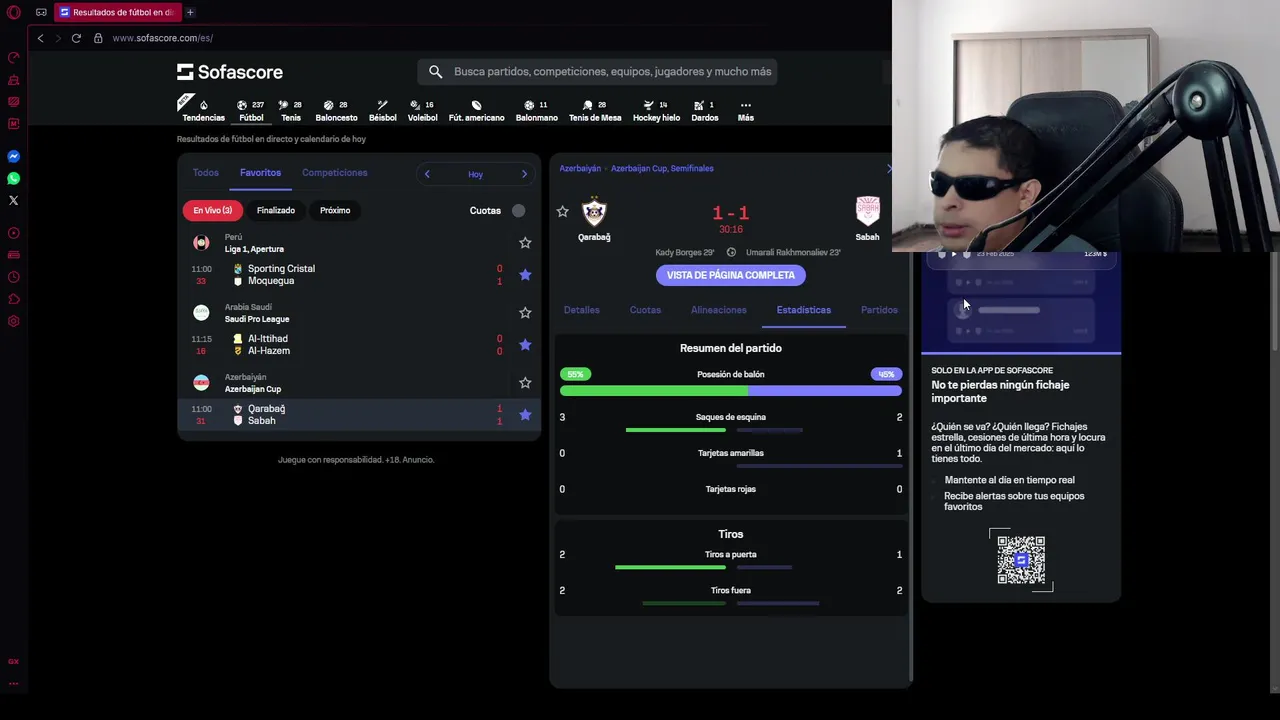
Task: Open the Extensions cube icon in sidebar
Action: point(13,299)
